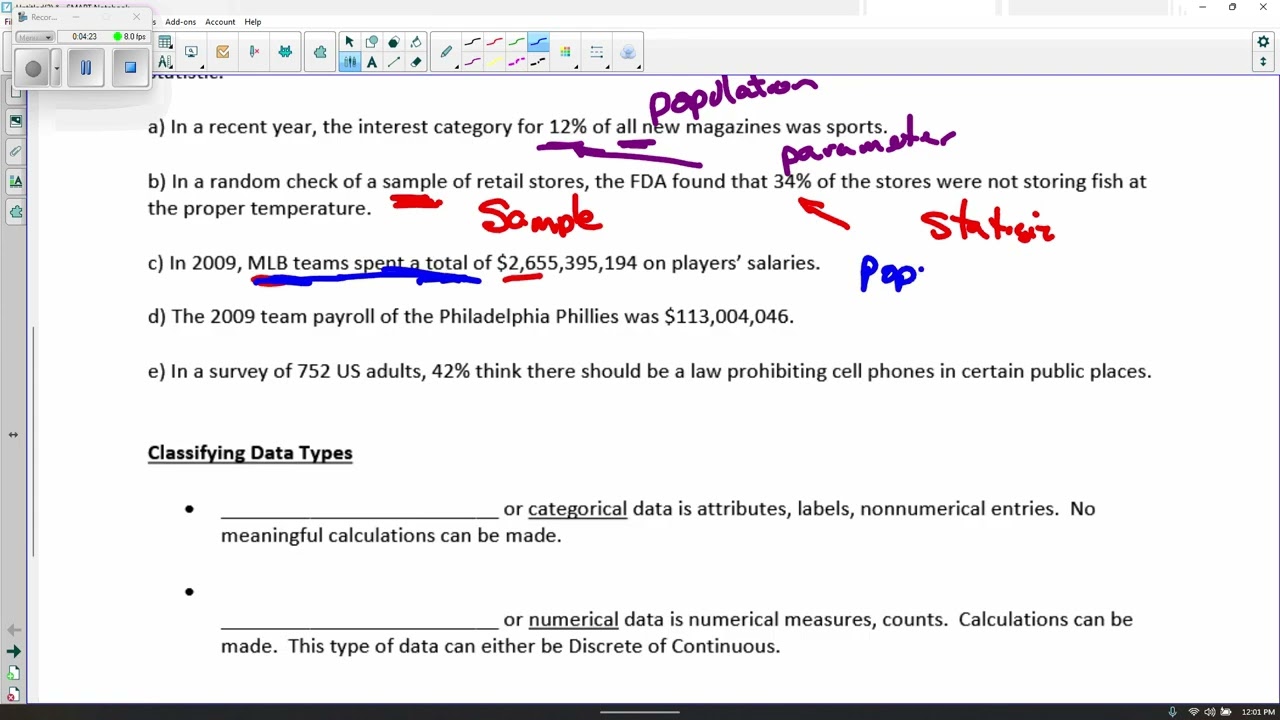Open the Wi-Fi network tray icon
Viewport: 1280px width, 720px height.
pyautogui.click(x=1193, y=712)
